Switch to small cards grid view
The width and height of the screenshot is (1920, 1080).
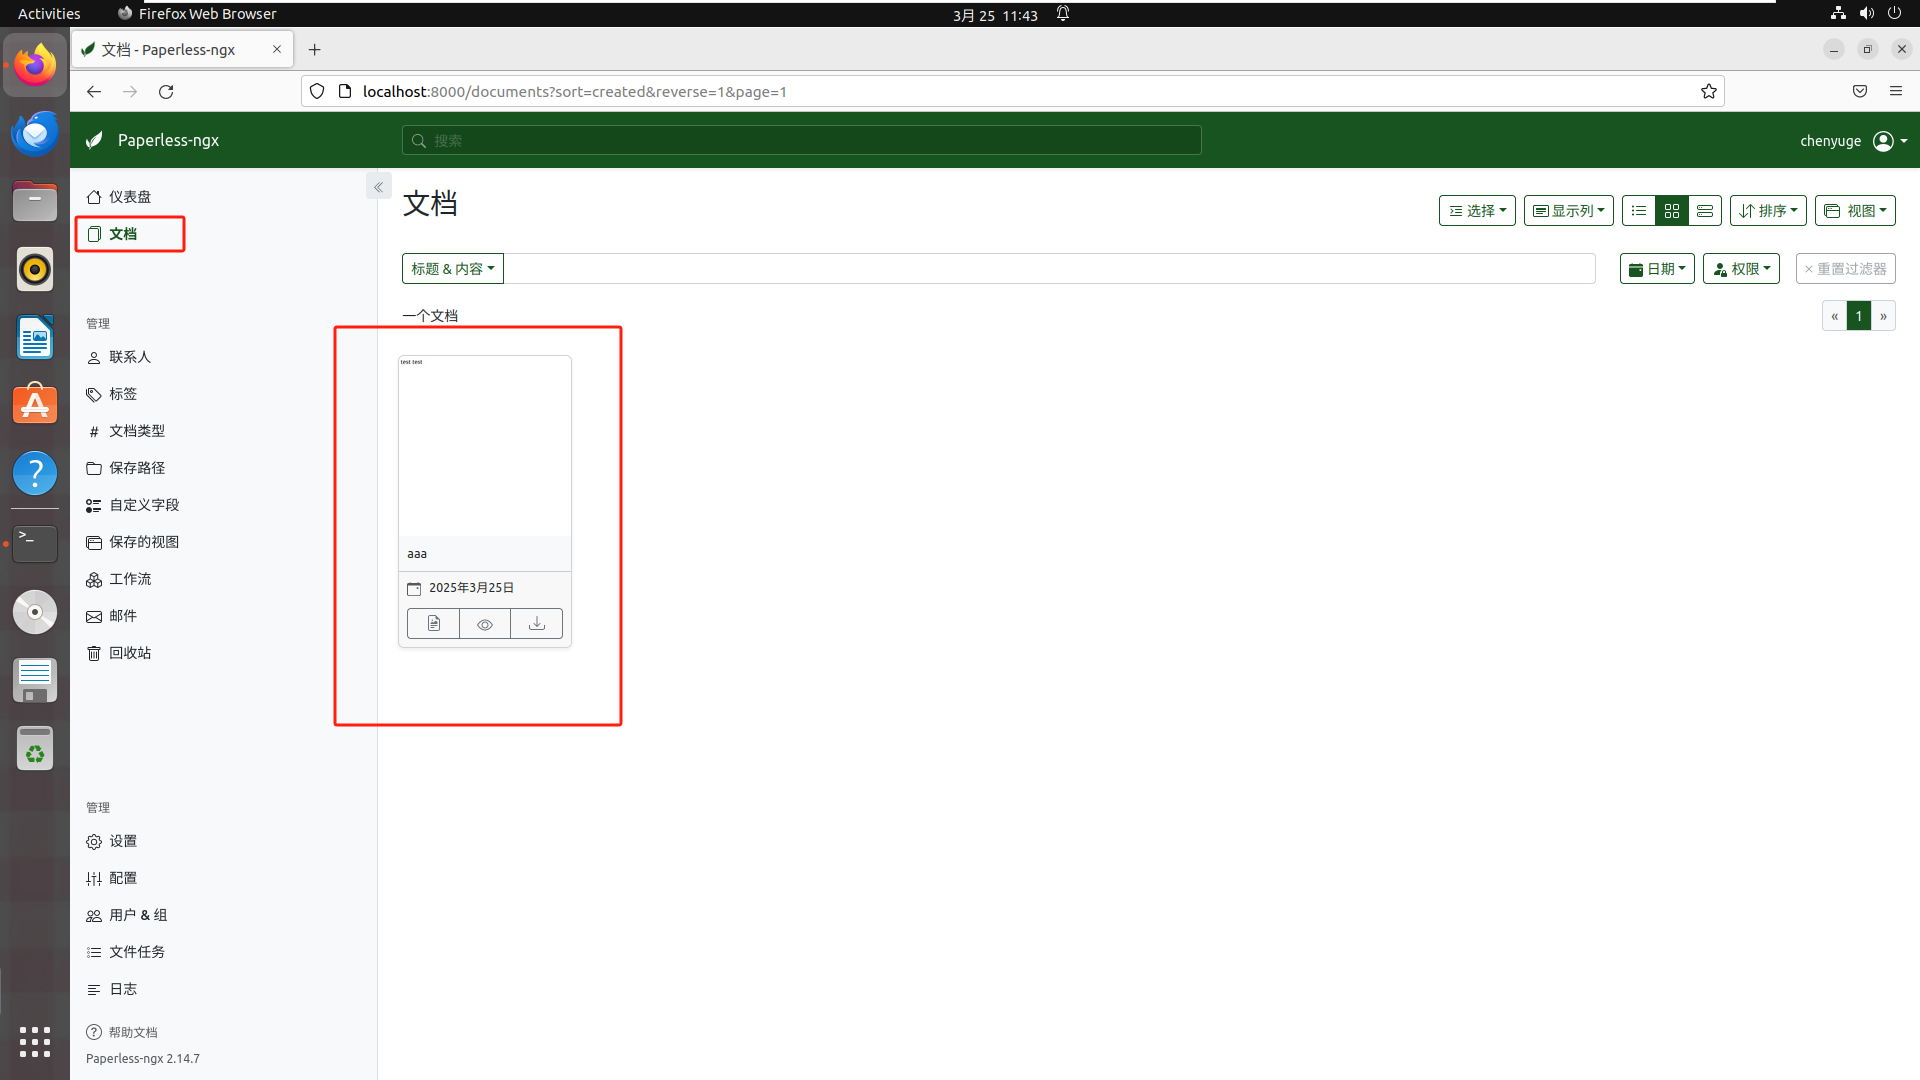1672,210
